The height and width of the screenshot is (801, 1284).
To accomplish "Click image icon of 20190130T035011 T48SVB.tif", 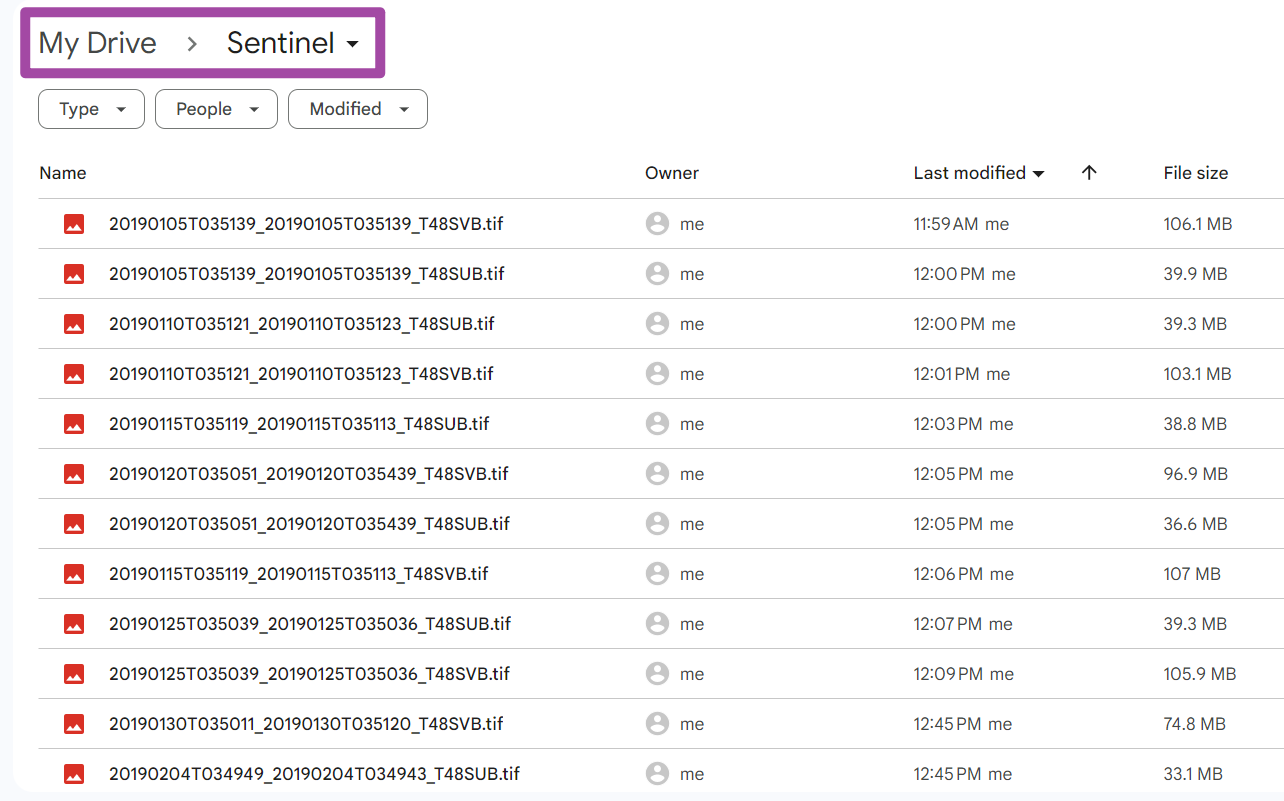I will tap(74, 724).
